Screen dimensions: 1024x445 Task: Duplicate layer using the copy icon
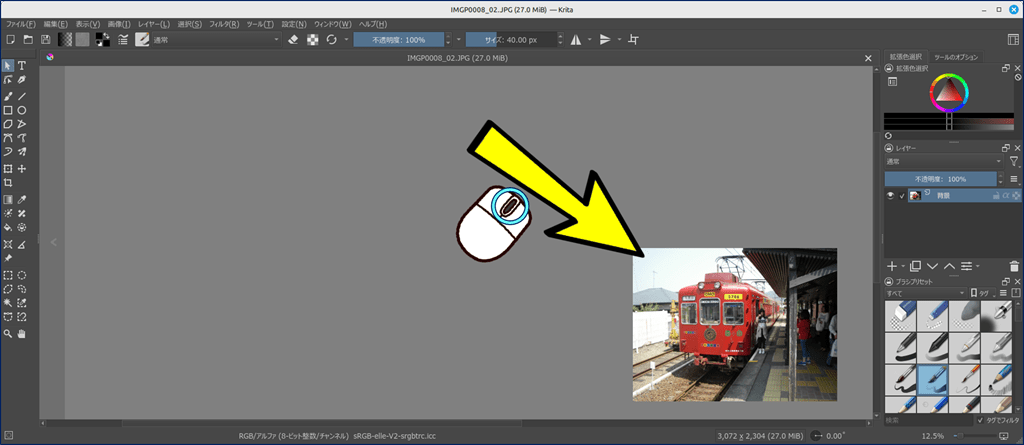pos(915,267)
